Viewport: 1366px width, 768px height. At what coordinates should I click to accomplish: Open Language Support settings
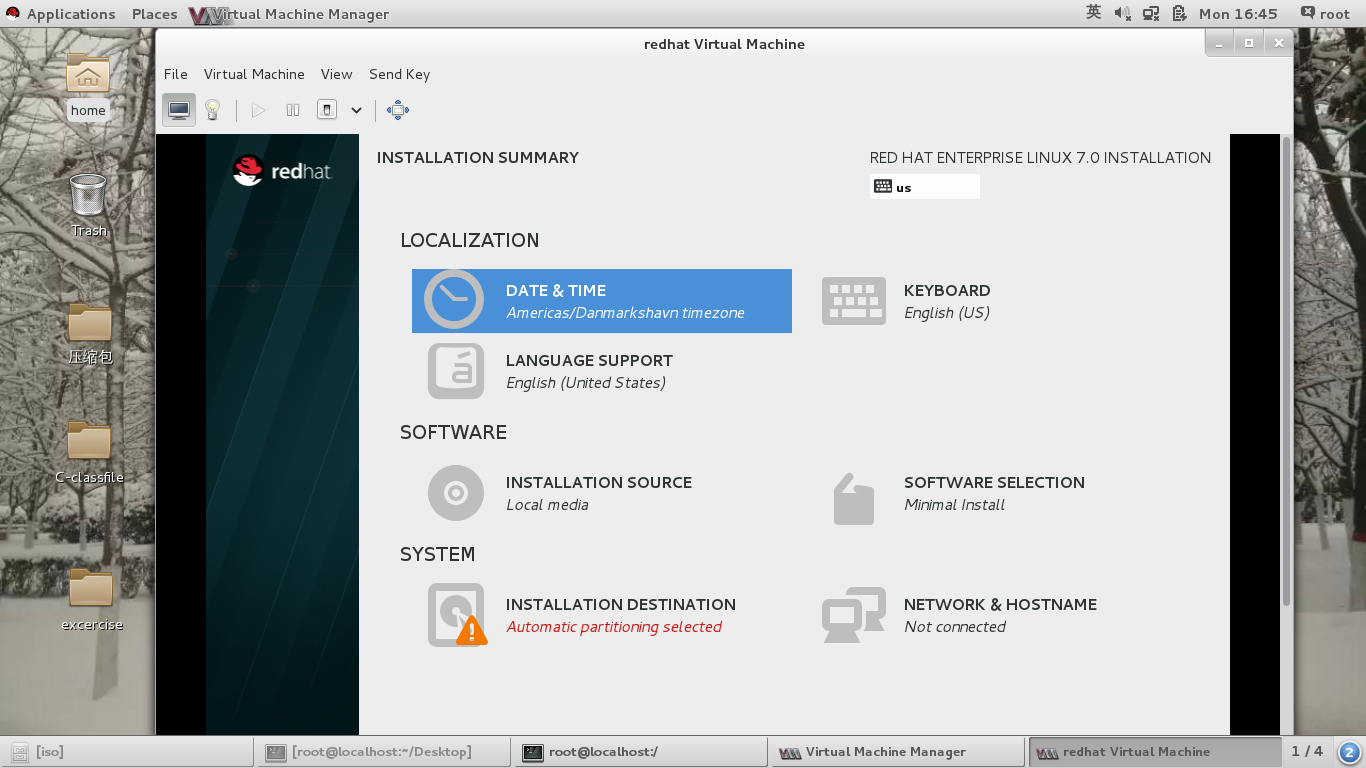click(589, 371)
